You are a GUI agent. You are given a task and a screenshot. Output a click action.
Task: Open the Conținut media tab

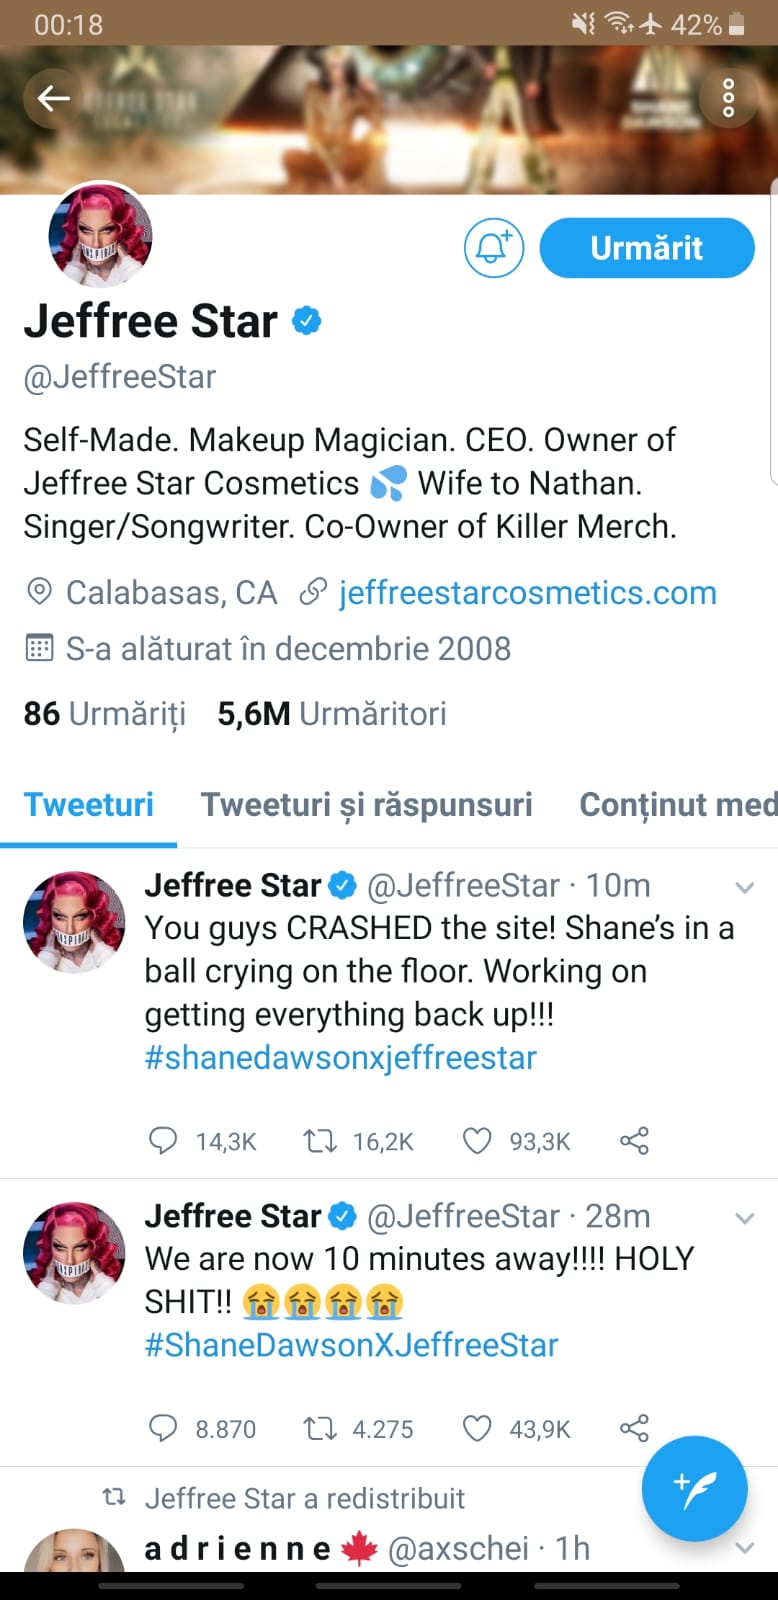pyautogui.click(x=677, y=803)
